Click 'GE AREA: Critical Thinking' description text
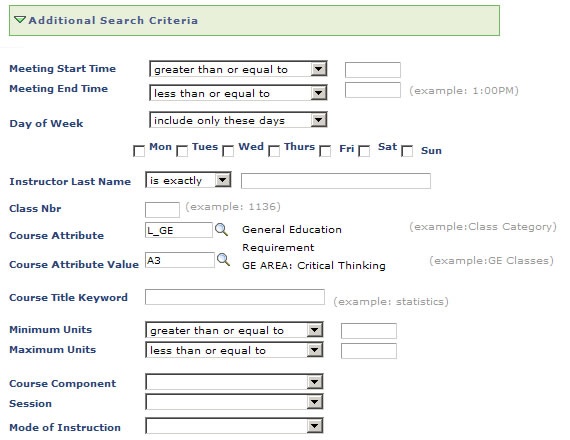The height and width of the screenshot is (440, 570). click(x=314, y=265)
